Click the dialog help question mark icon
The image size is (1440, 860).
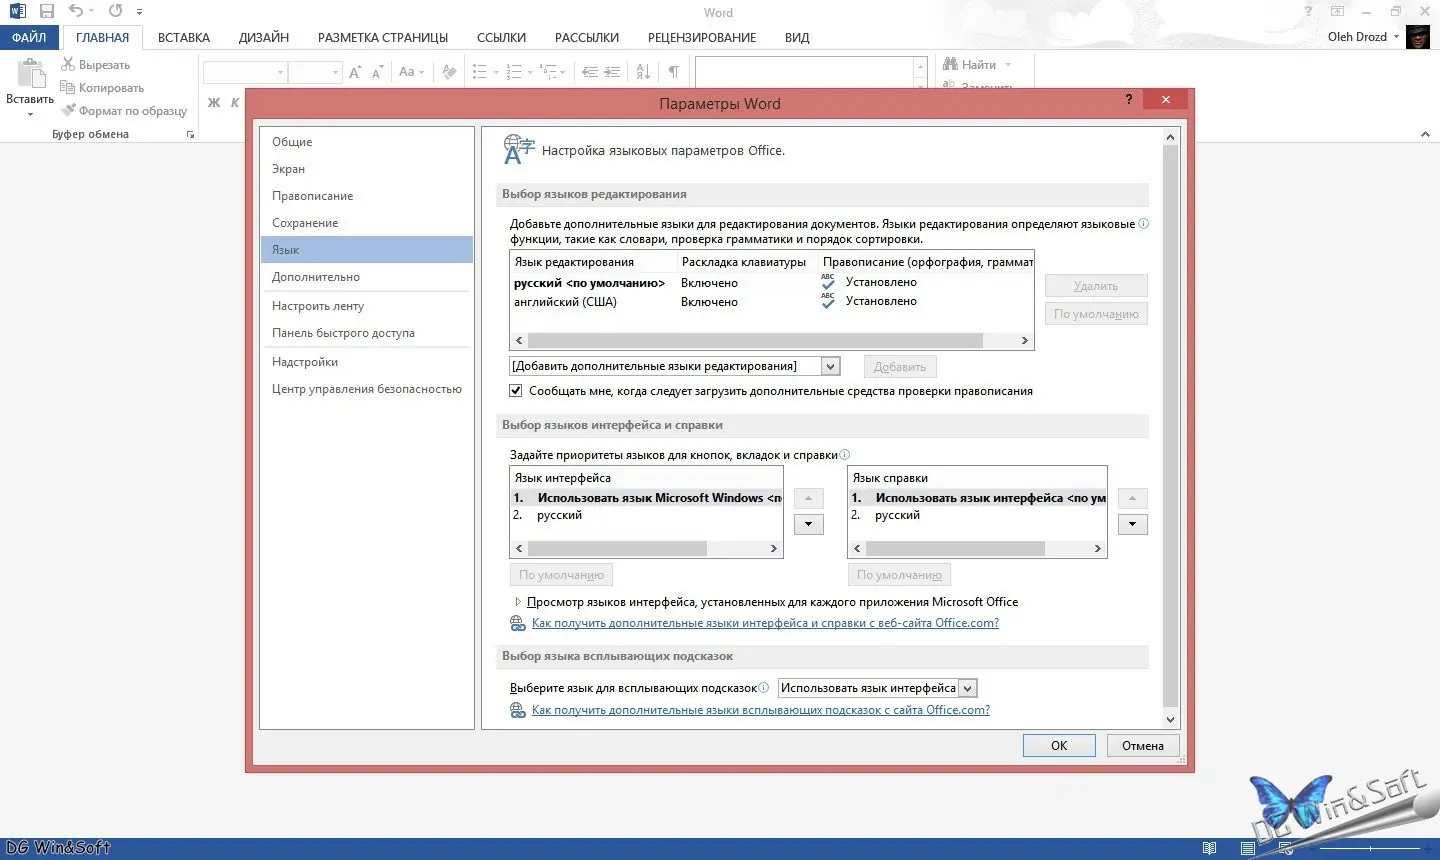point(1129,99)
